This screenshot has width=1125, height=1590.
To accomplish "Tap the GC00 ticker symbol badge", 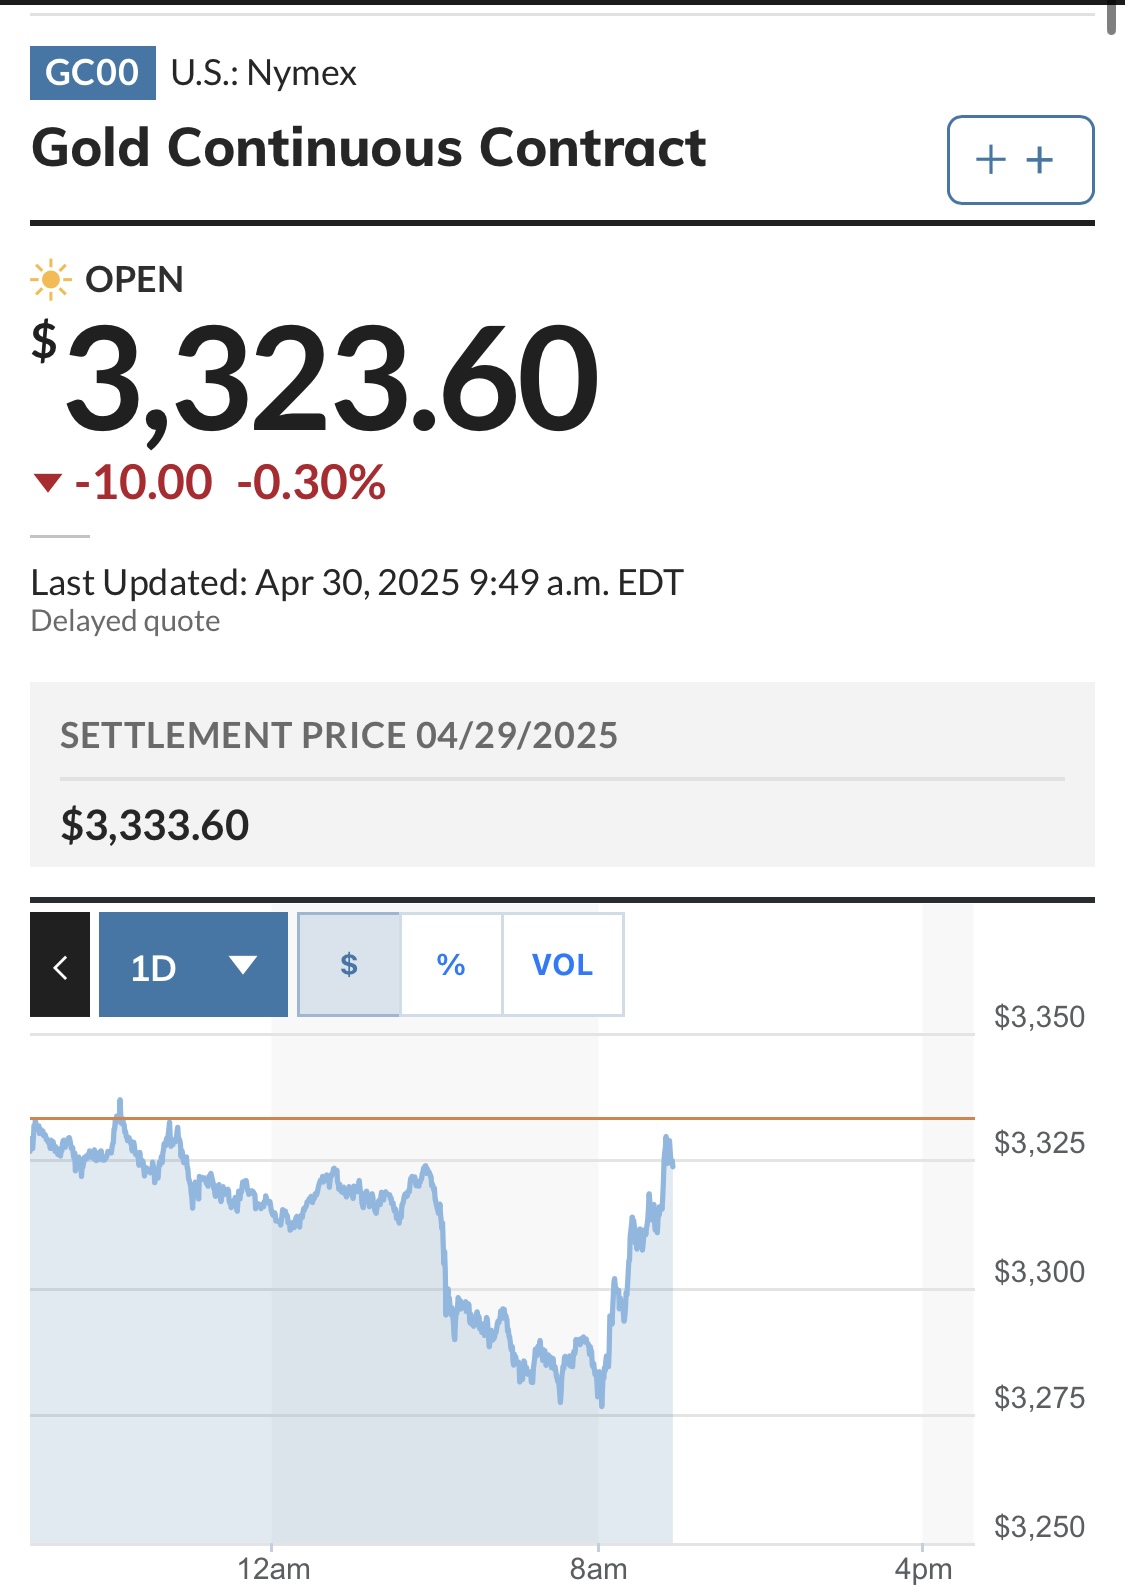I will tap(93, 73).
